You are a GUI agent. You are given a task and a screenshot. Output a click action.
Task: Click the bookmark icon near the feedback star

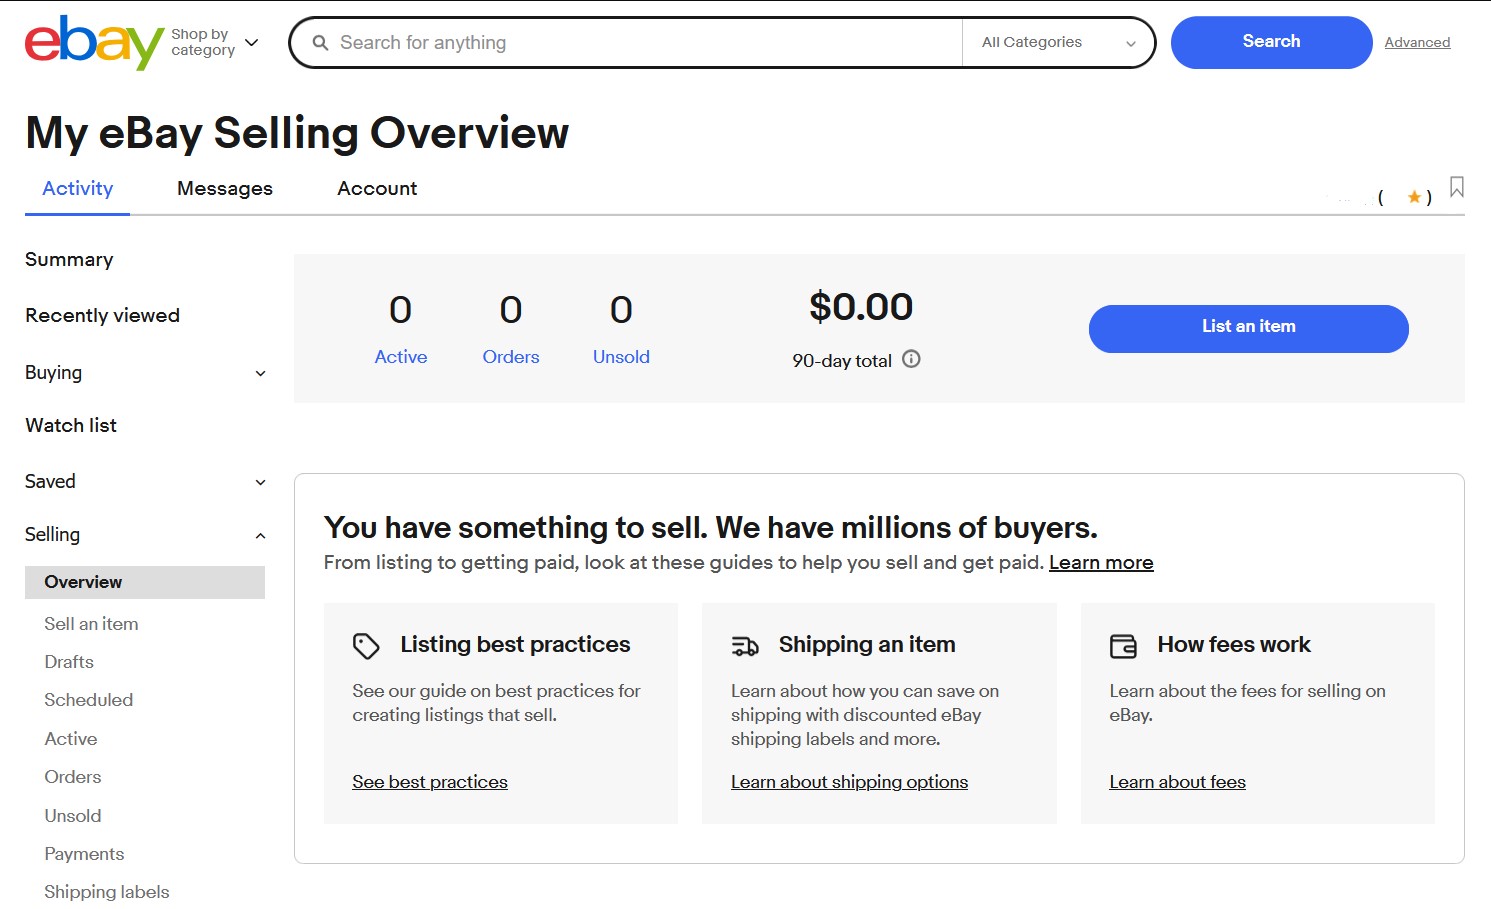click(x=1456, y=187)
